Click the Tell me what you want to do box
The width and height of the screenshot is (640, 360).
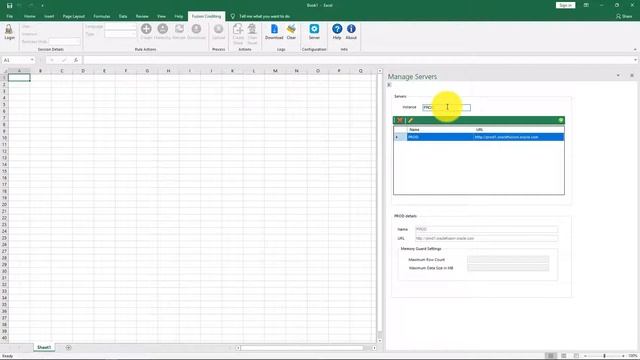(x=264, y=16)
